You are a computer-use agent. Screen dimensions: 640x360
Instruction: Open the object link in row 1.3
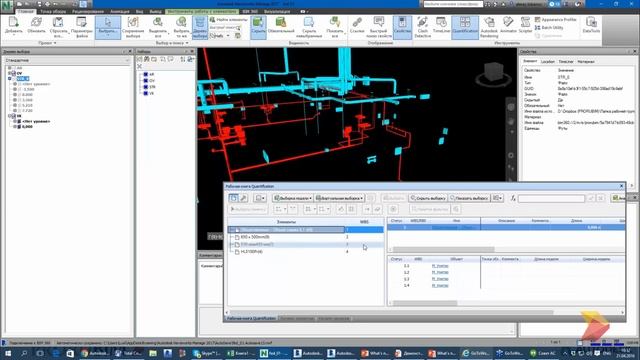pyautogui.click(x=440, y=279)
